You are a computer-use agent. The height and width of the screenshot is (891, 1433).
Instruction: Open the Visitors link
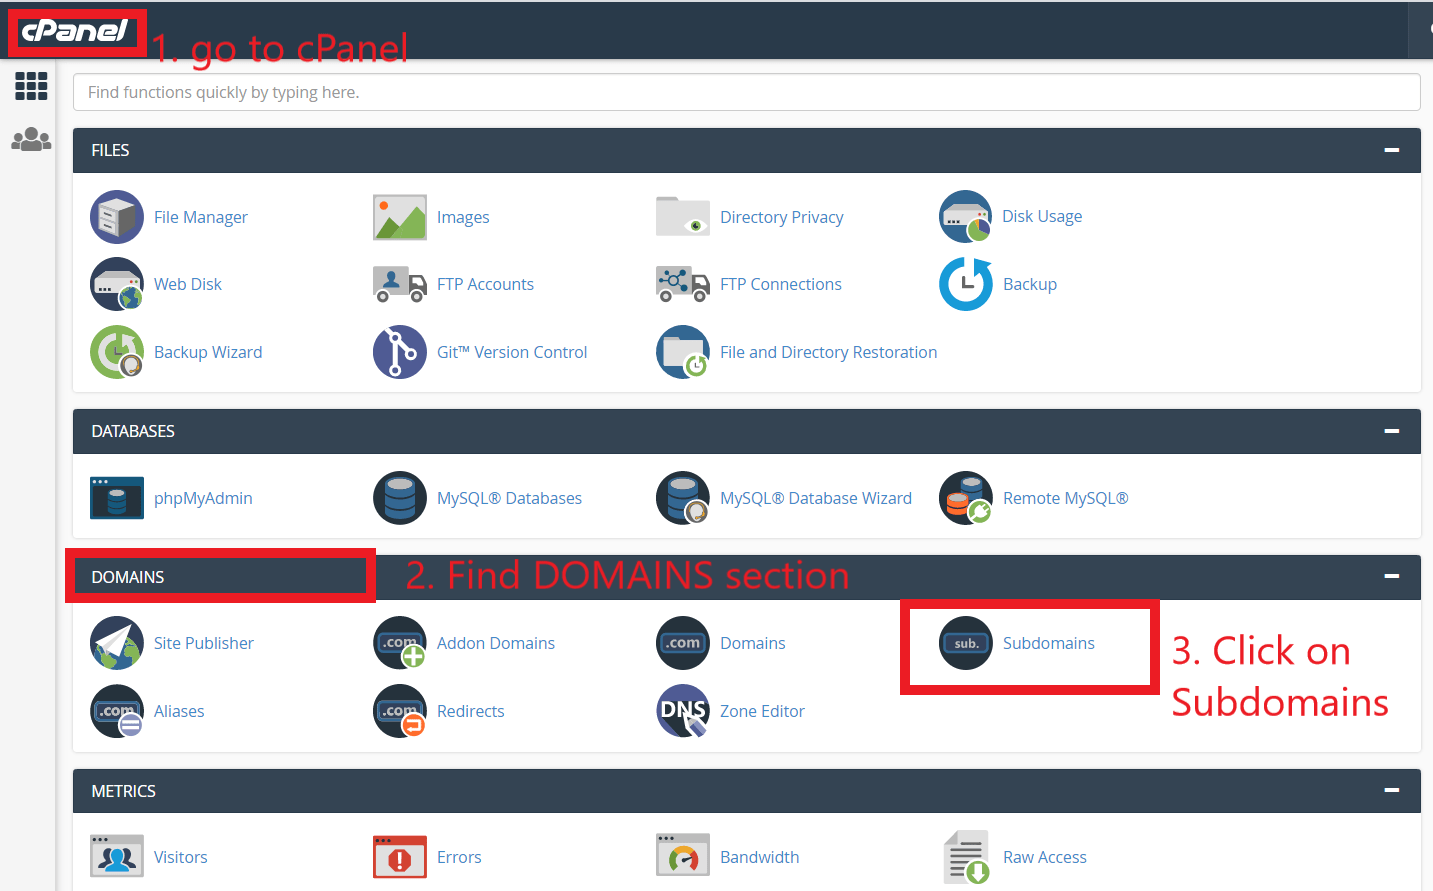181,857
